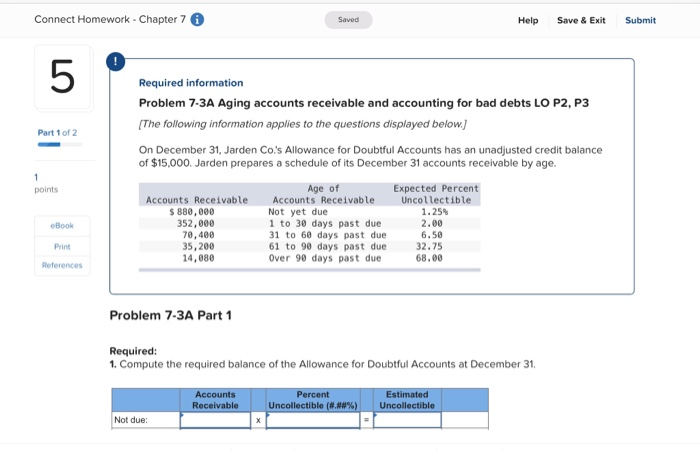Click the Estimated Uncollectible input for Not due
700x452 pixels.
tap(407, 420)
